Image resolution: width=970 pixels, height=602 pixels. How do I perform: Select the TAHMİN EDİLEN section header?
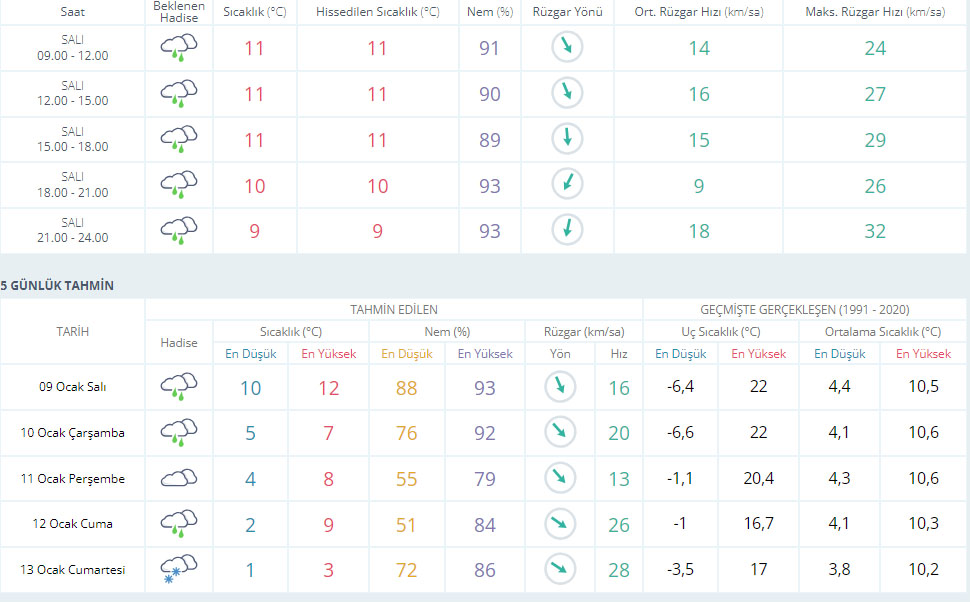coord(394,310)
